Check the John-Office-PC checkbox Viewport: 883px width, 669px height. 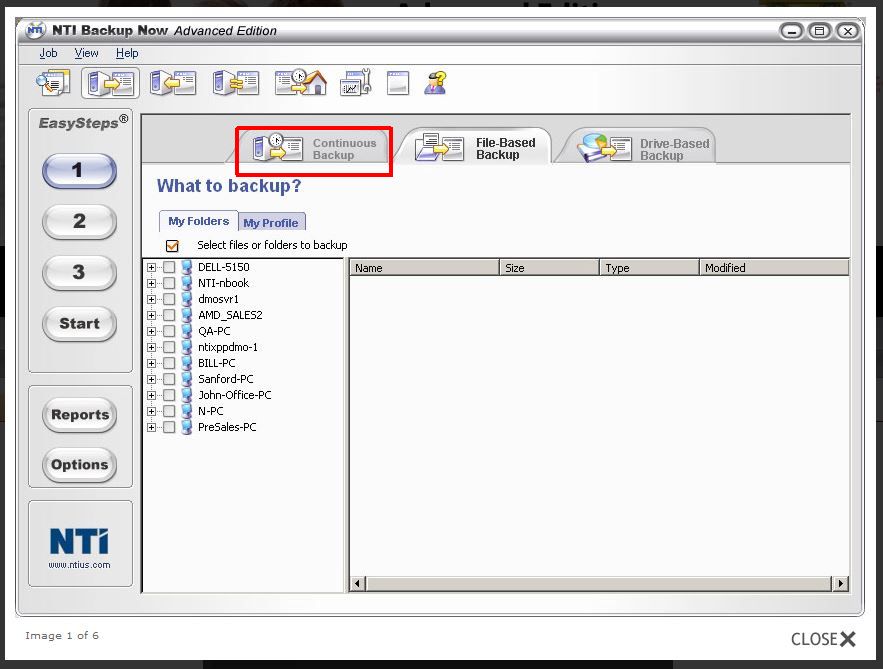169,395
